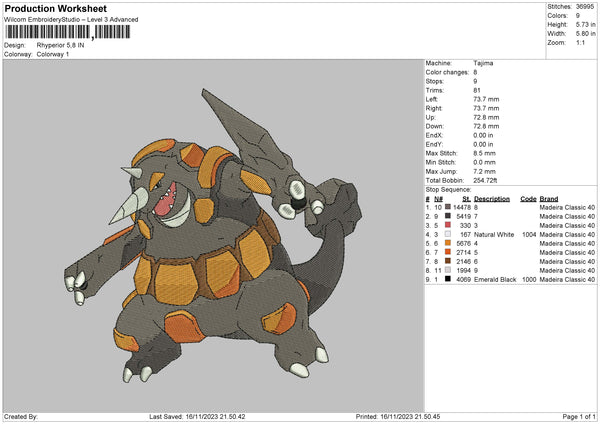Select the Stop Sequence section label
The image size is (600, 424).
pos(446,187)
